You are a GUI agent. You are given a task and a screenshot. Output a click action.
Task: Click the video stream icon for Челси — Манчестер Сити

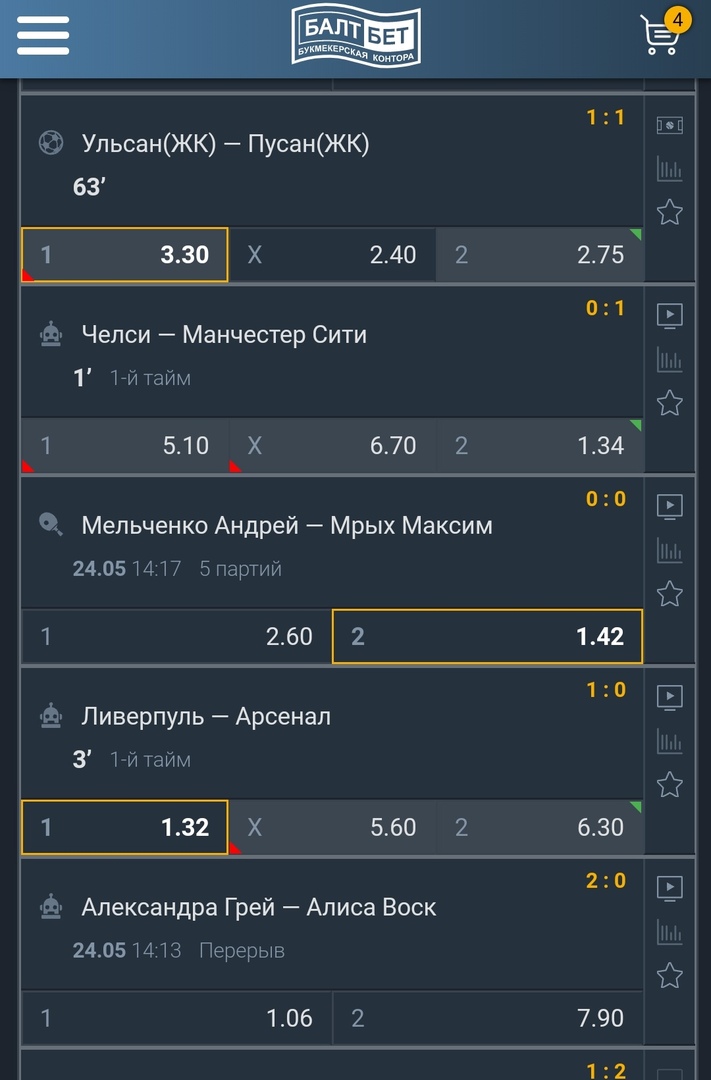[670, 314]
